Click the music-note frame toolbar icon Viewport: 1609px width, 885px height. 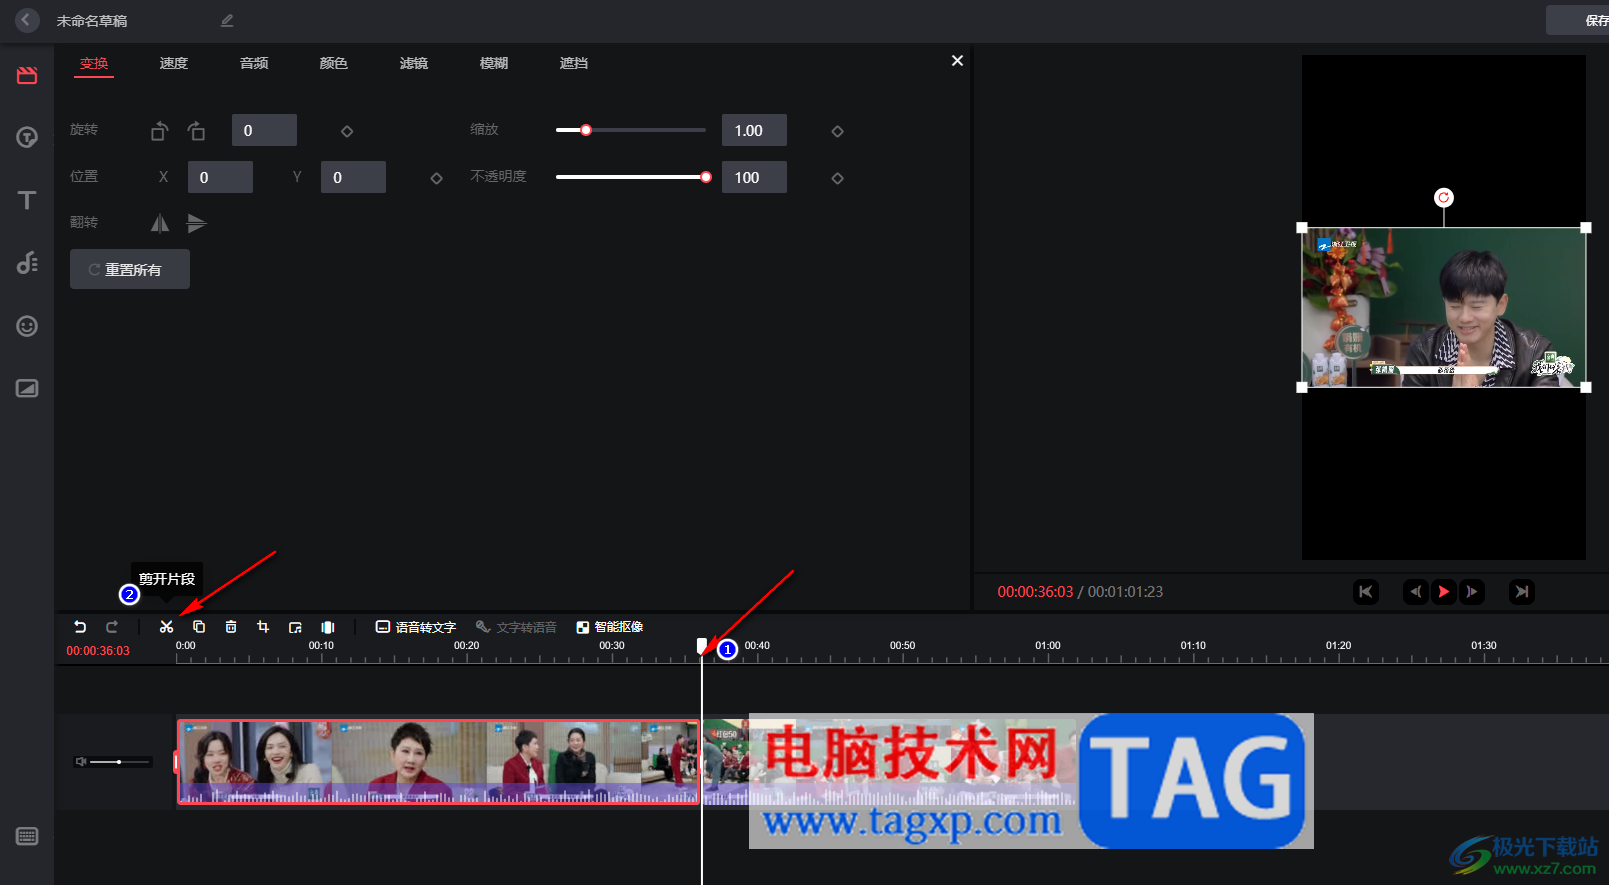[295, 627]
